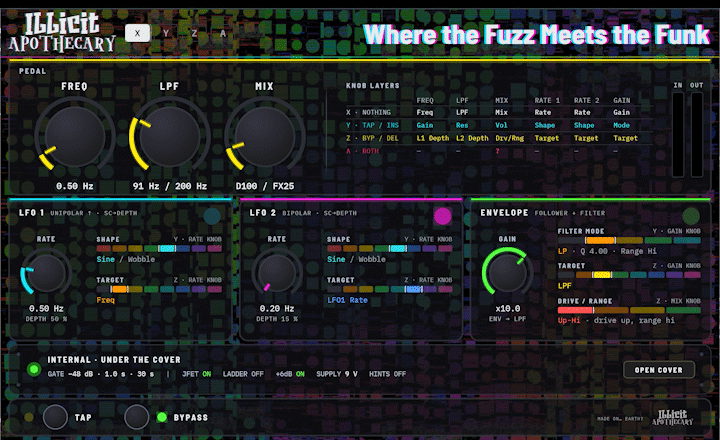
Task: Select the green segment of LFO 1 Target
Action: (151, 289)
